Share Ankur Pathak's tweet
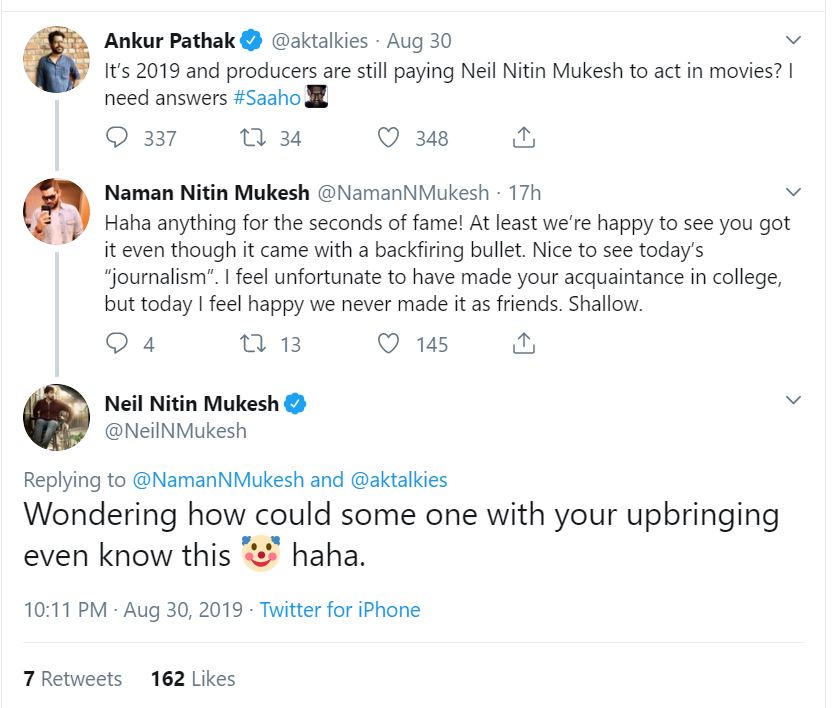Screen dimensions: 832x708 click(524, 138)
